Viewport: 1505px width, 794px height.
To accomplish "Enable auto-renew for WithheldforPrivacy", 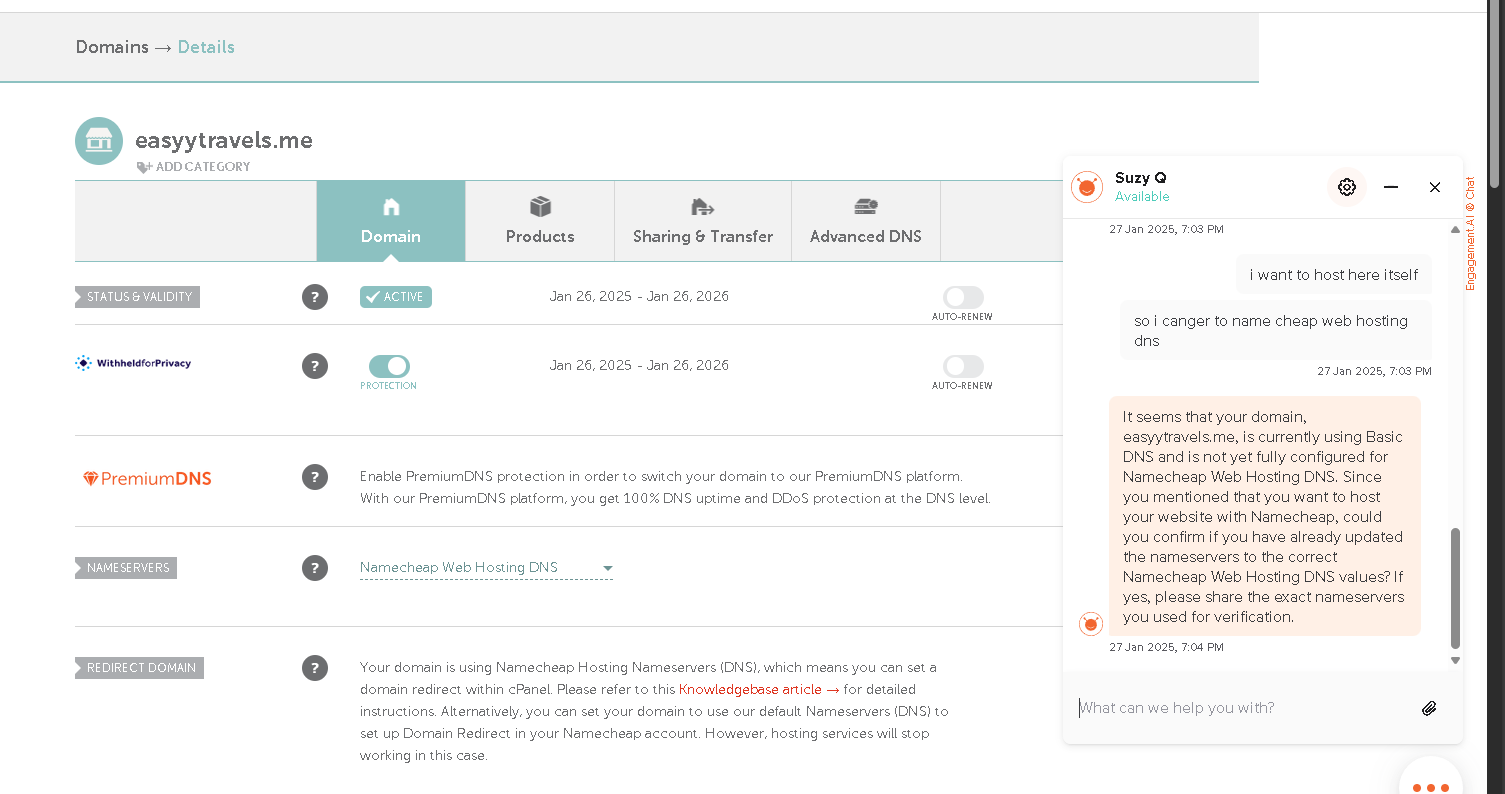I will click(x=962, y=366).
